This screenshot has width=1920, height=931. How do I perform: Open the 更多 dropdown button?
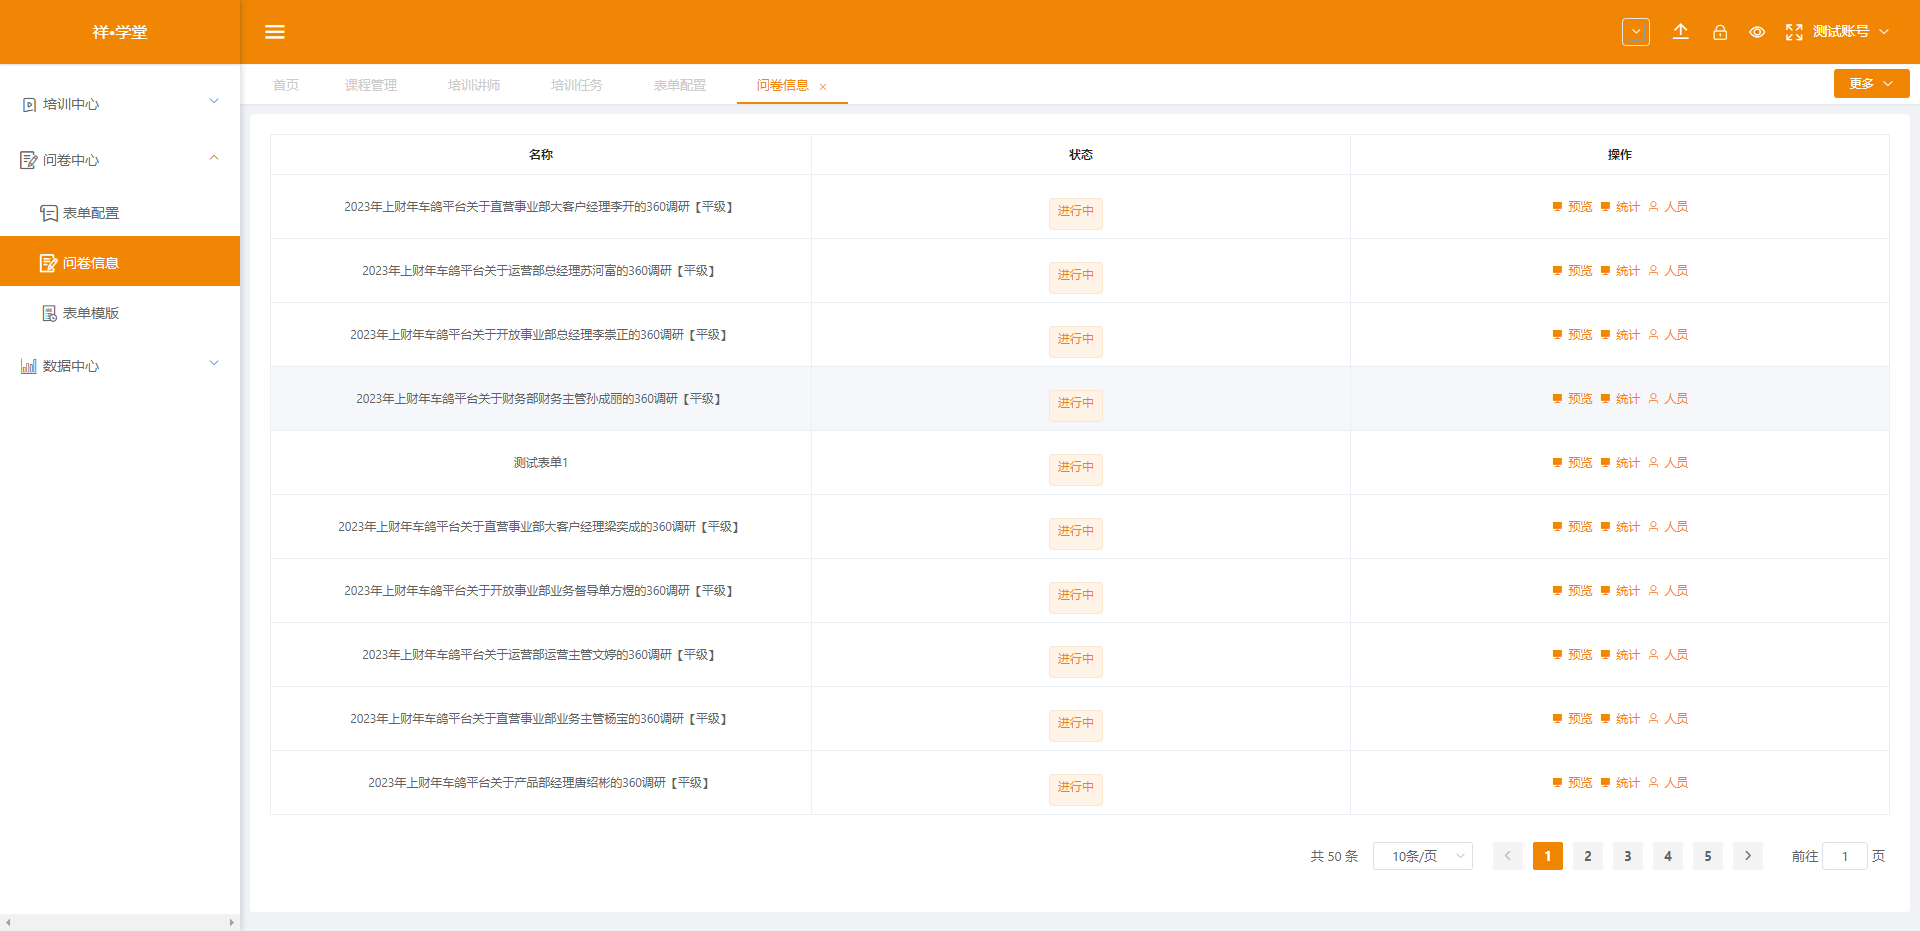point(1871,84)
